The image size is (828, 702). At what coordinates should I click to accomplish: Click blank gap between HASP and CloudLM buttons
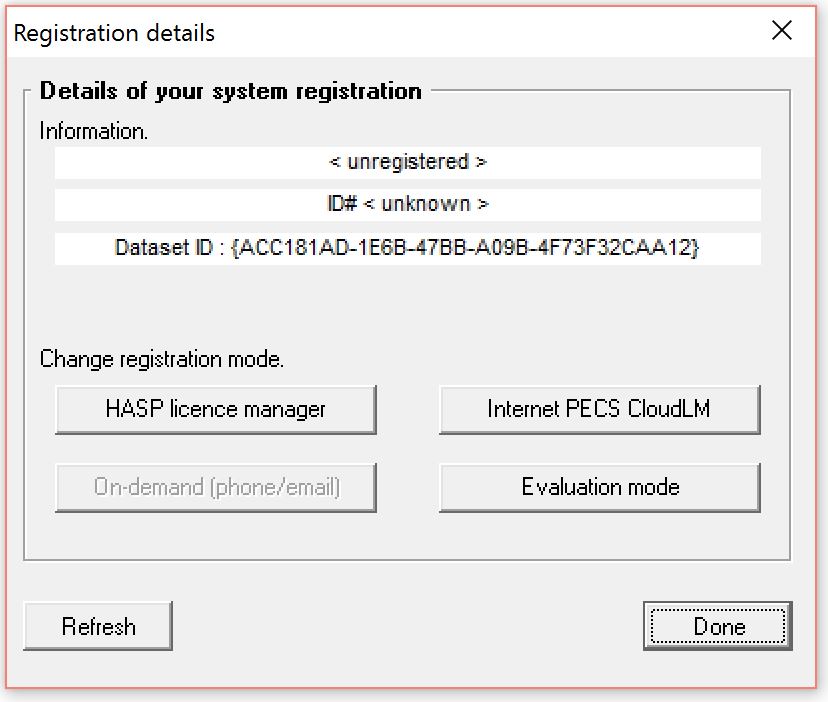(x=408, y=409)
